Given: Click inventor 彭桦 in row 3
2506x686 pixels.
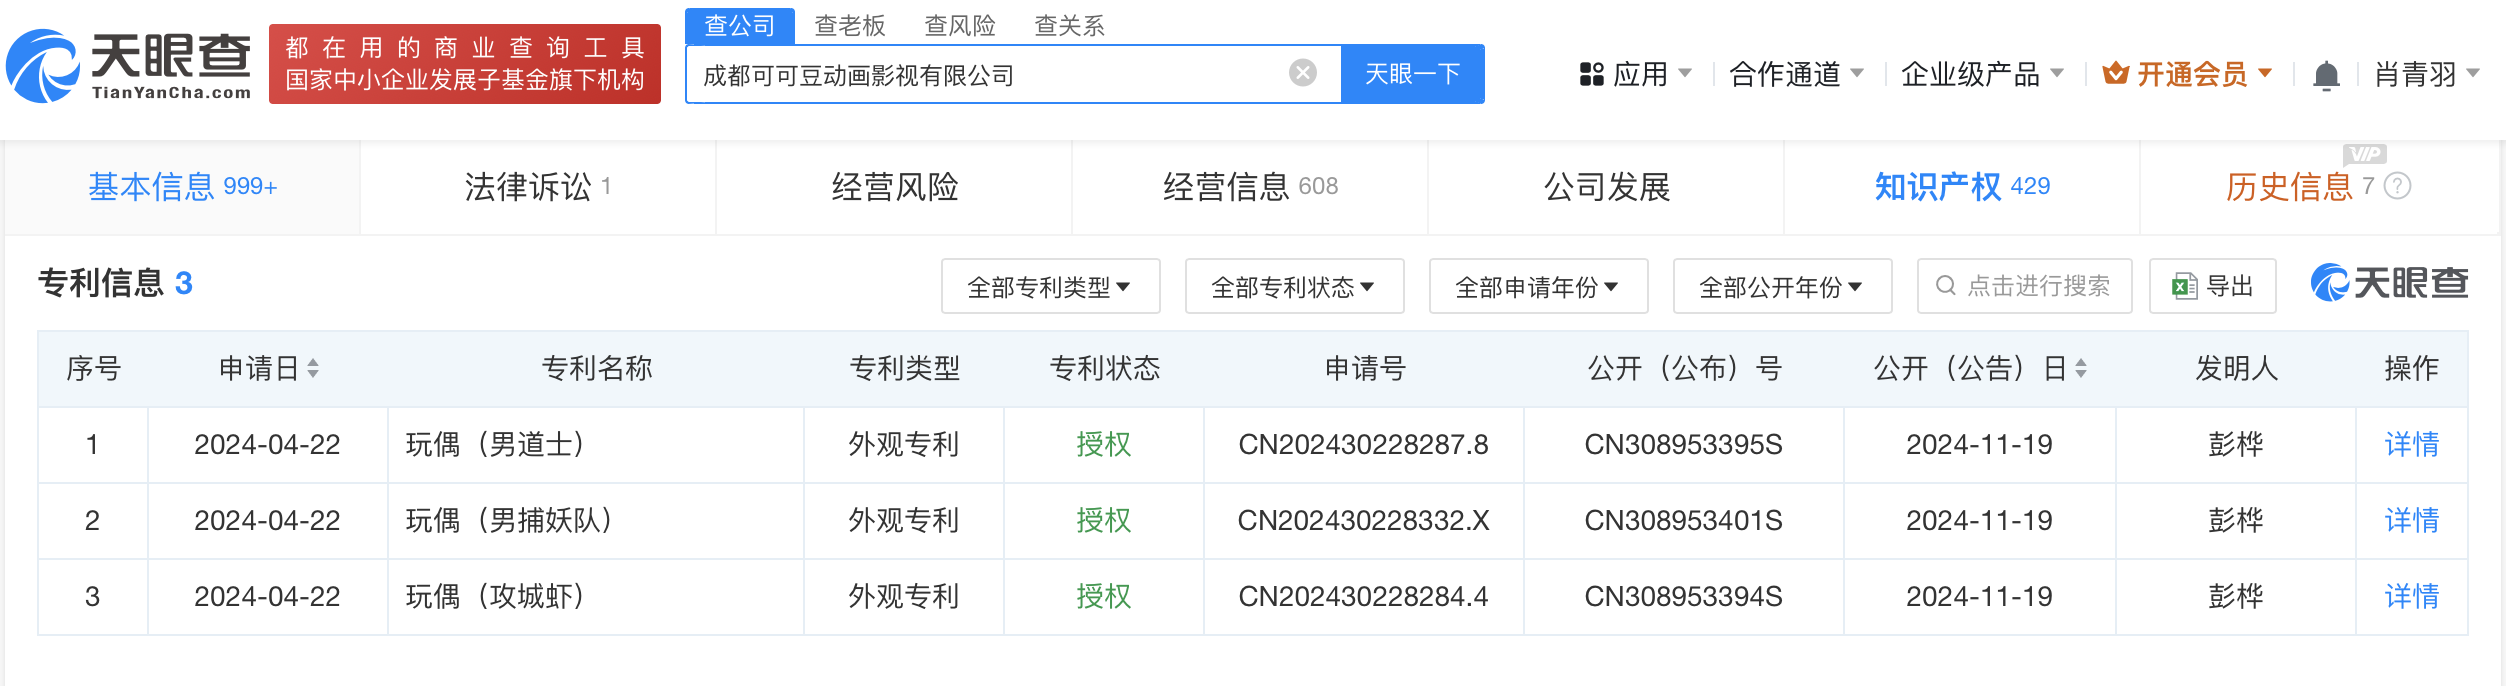Looking at the screenshot, I should coord(2236,597).
